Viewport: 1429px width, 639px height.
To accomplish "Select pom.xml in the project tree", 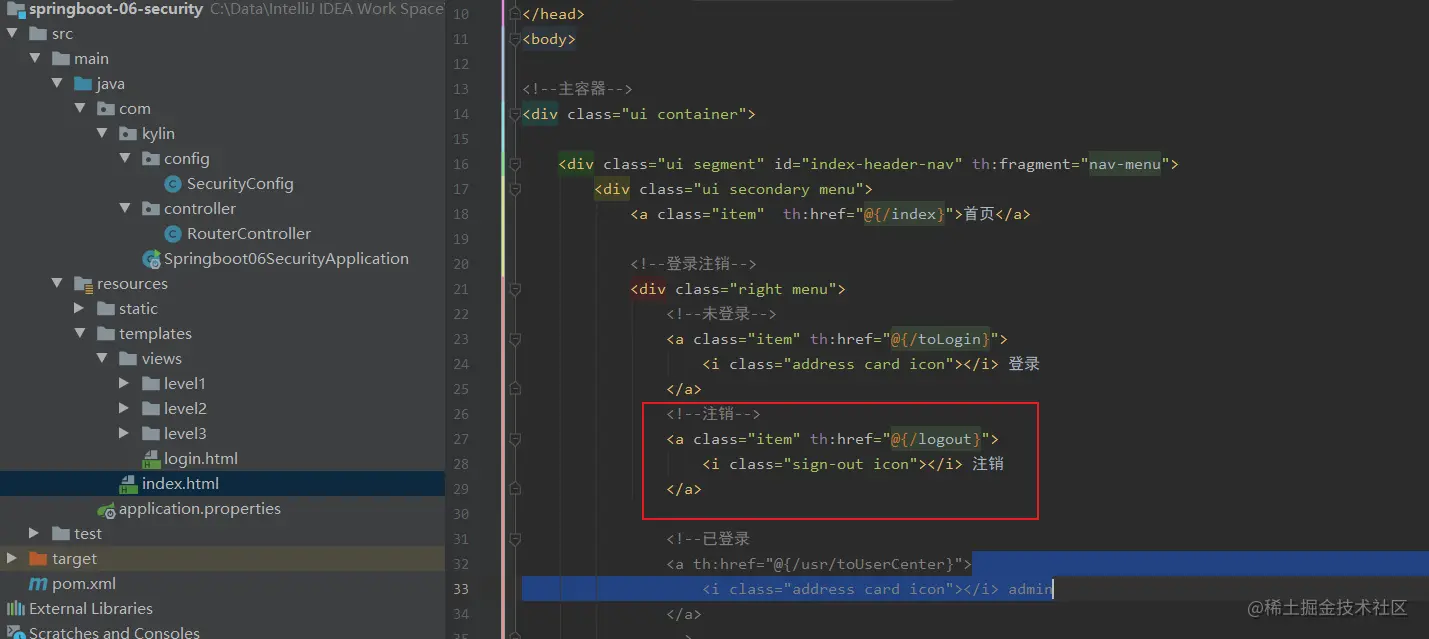I will (x=84, y=584).
